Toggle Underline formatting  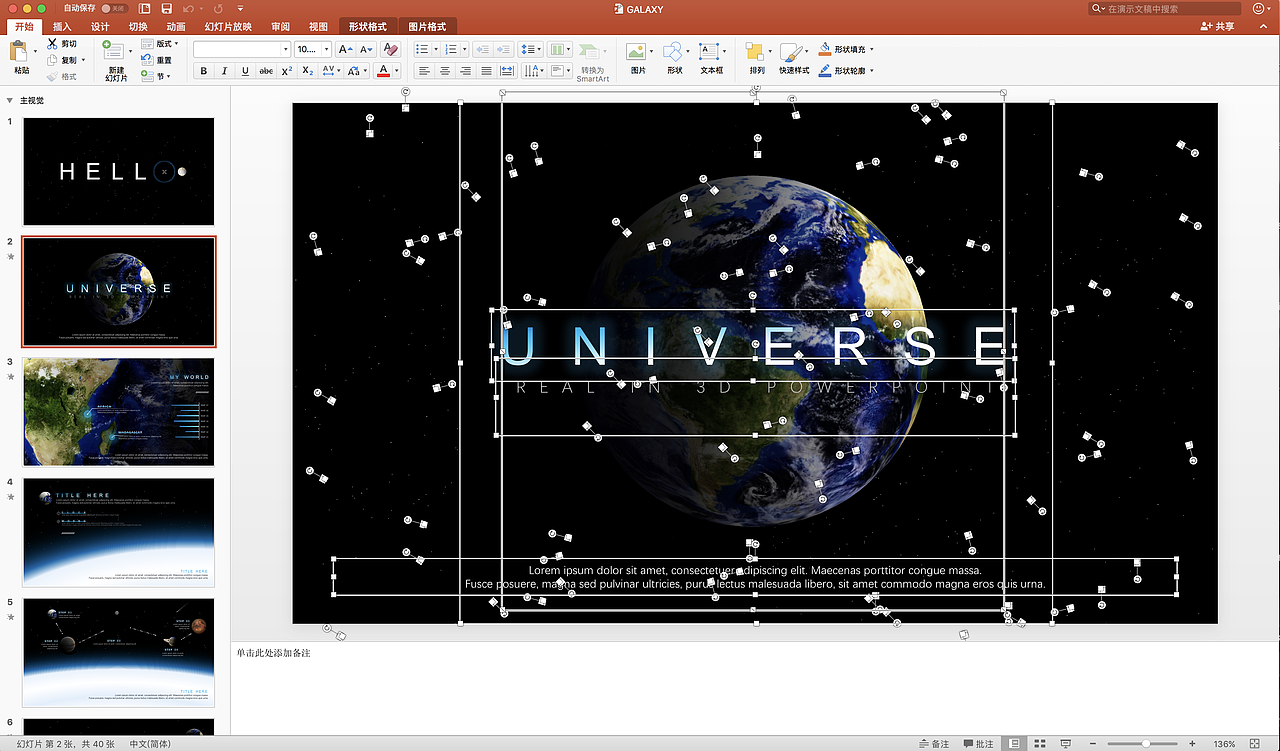pos(245,71)
